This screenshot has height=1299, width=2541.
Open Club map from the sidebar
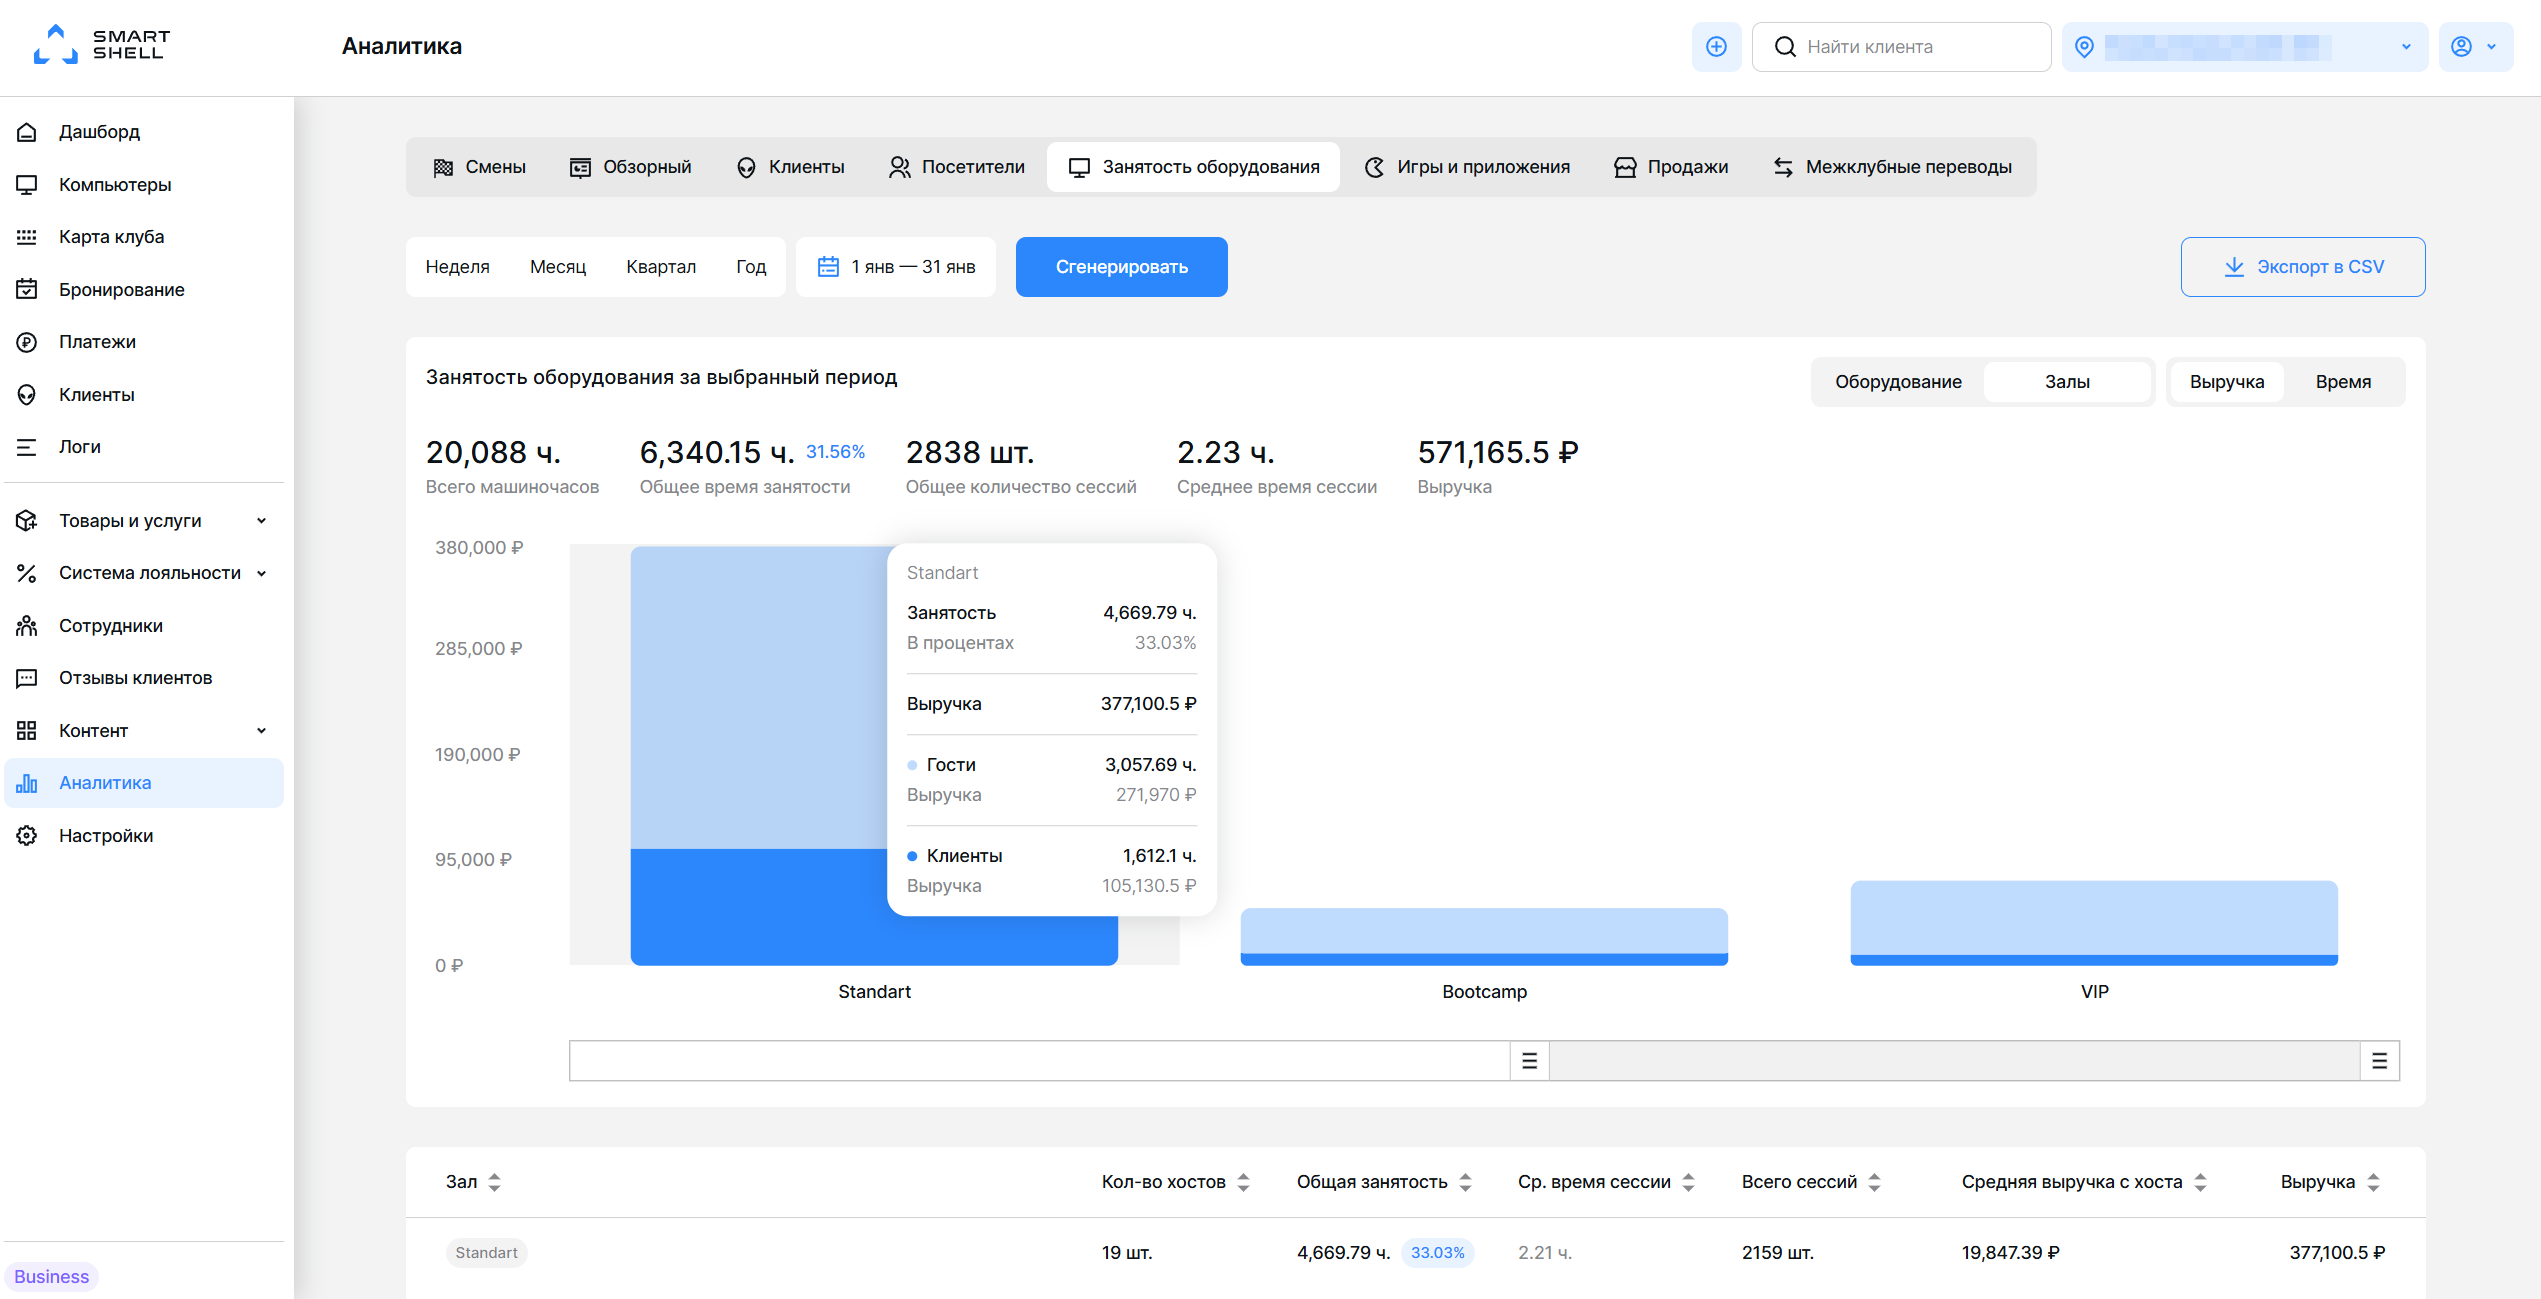[111, 237]
